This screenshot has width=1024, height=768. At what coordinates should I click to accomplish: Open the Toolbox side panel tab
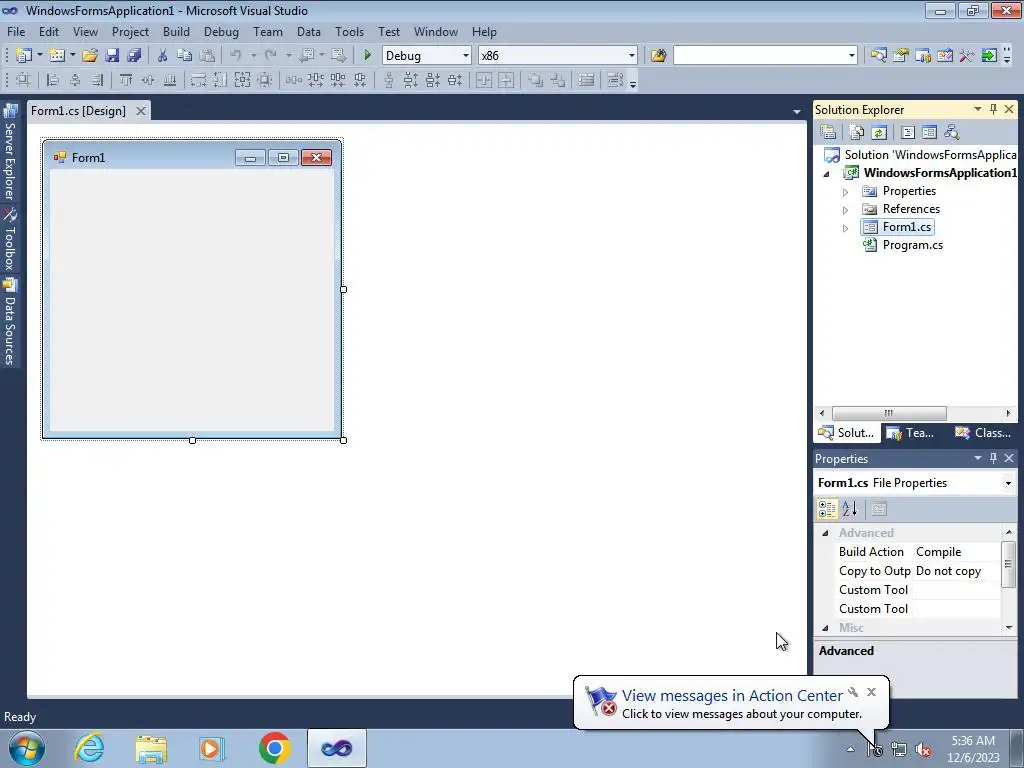click(10, 240)
